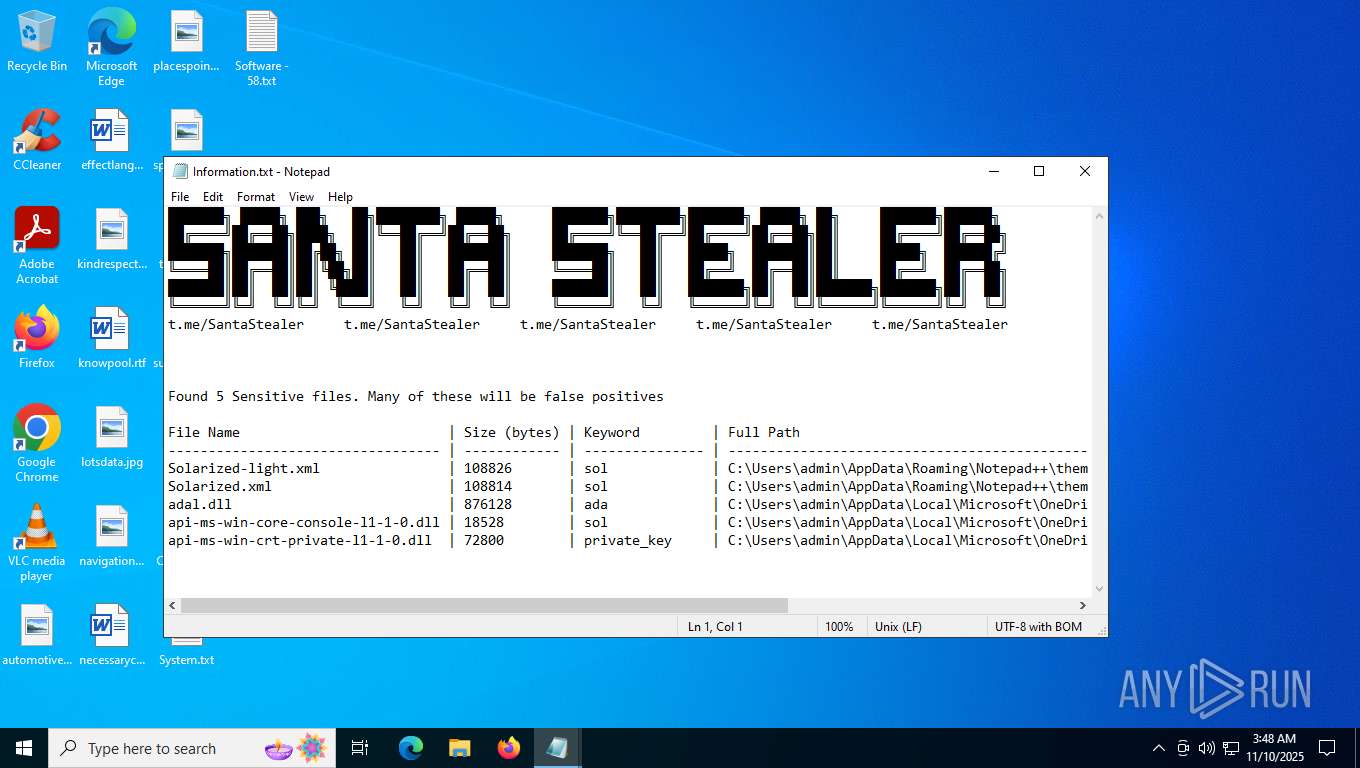Open VLC media player shortcut
This screenshot has height=768, width=1360.
37,543
